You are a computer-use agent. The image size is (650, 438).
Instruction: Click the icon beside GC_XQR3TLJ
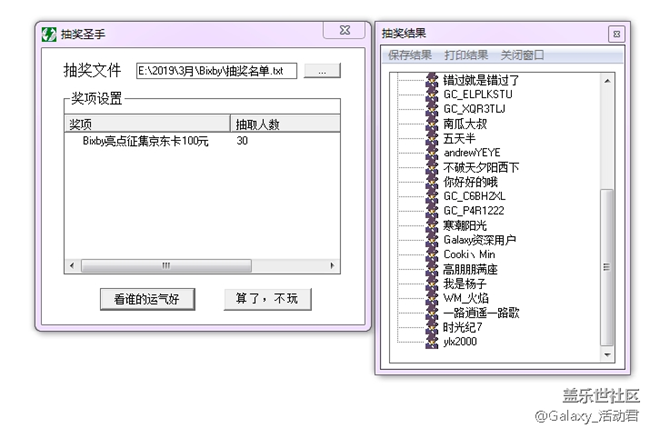click(x=432, y=109)
